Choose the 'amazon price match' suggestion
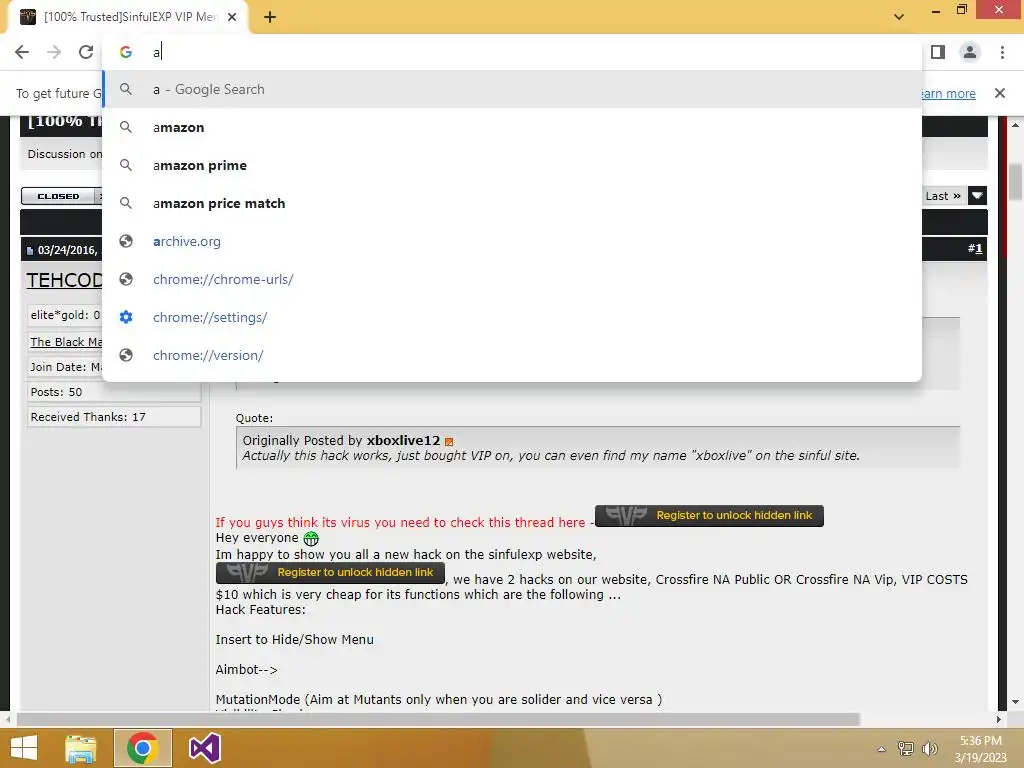Viewport: 1024px width, 768px height. tap(512, 203)
